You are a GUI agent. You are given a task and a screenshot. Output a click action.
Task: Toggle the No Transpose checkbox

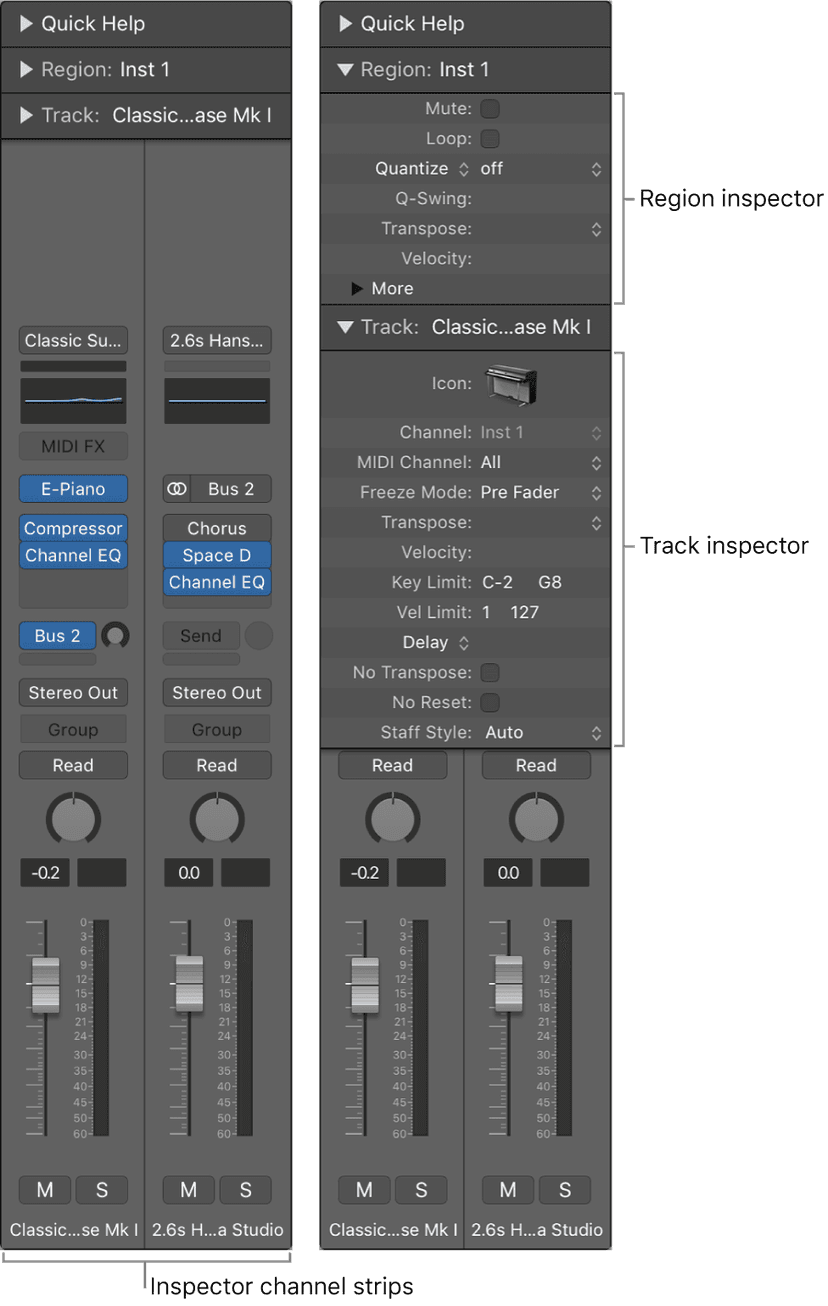point(490,673)
